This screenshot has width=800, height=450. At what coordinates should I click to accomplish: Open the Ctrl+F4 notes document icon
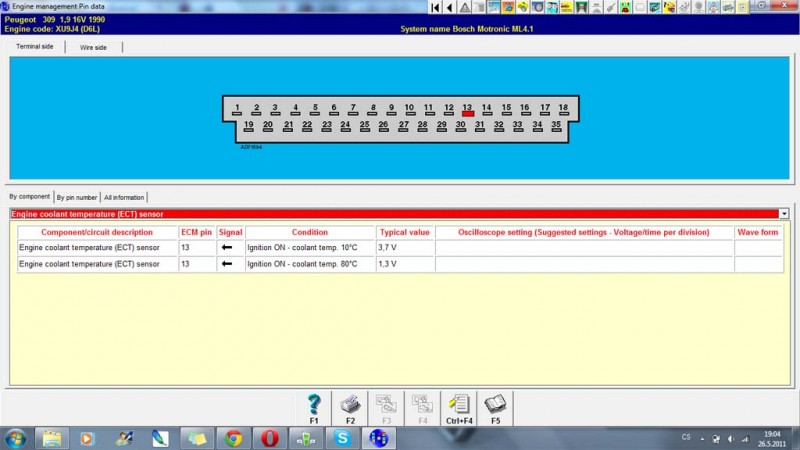(x=459, y=405)
